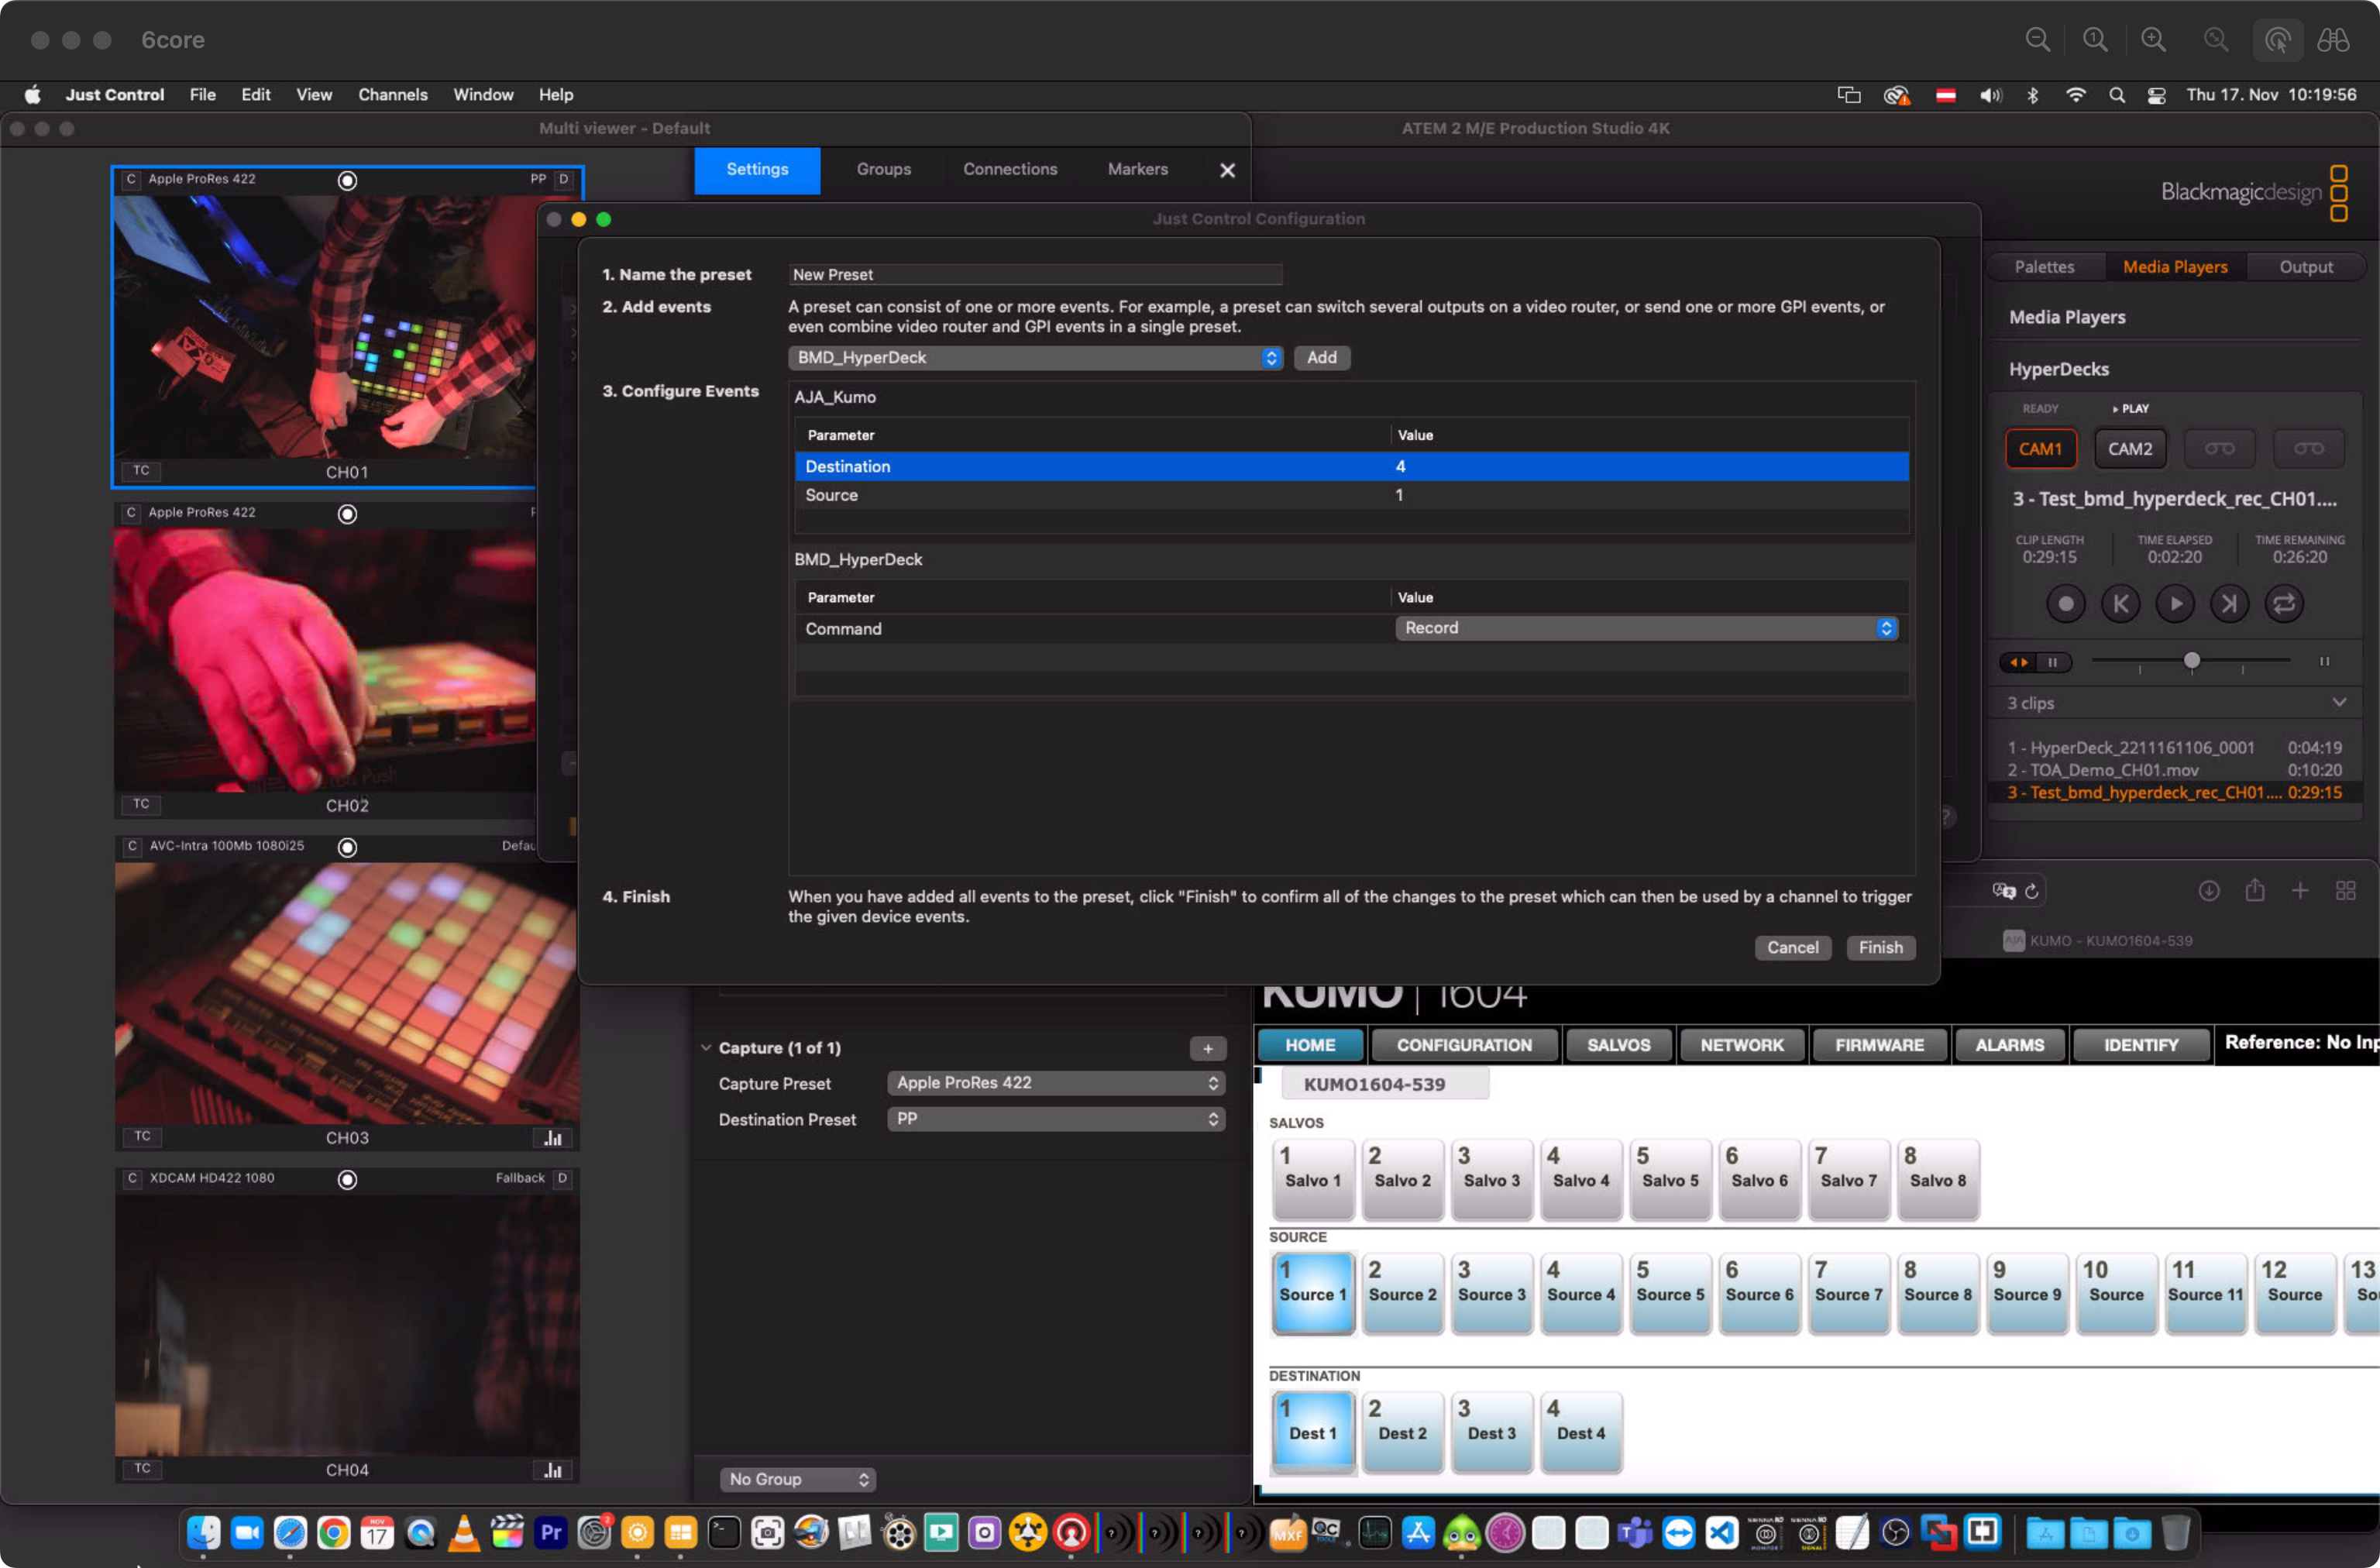This screenshot has width=2380, height=1568.
Task: Open KUMO CONFIGURATION tab
Action: tap(1464, 1045)
